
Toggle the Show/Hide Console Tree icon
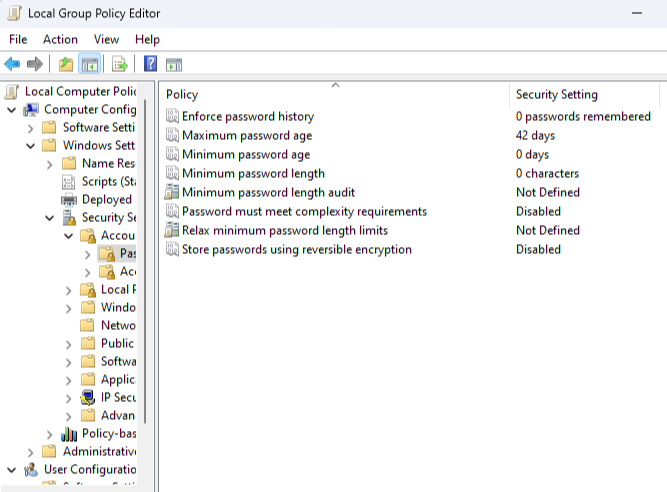90,64
